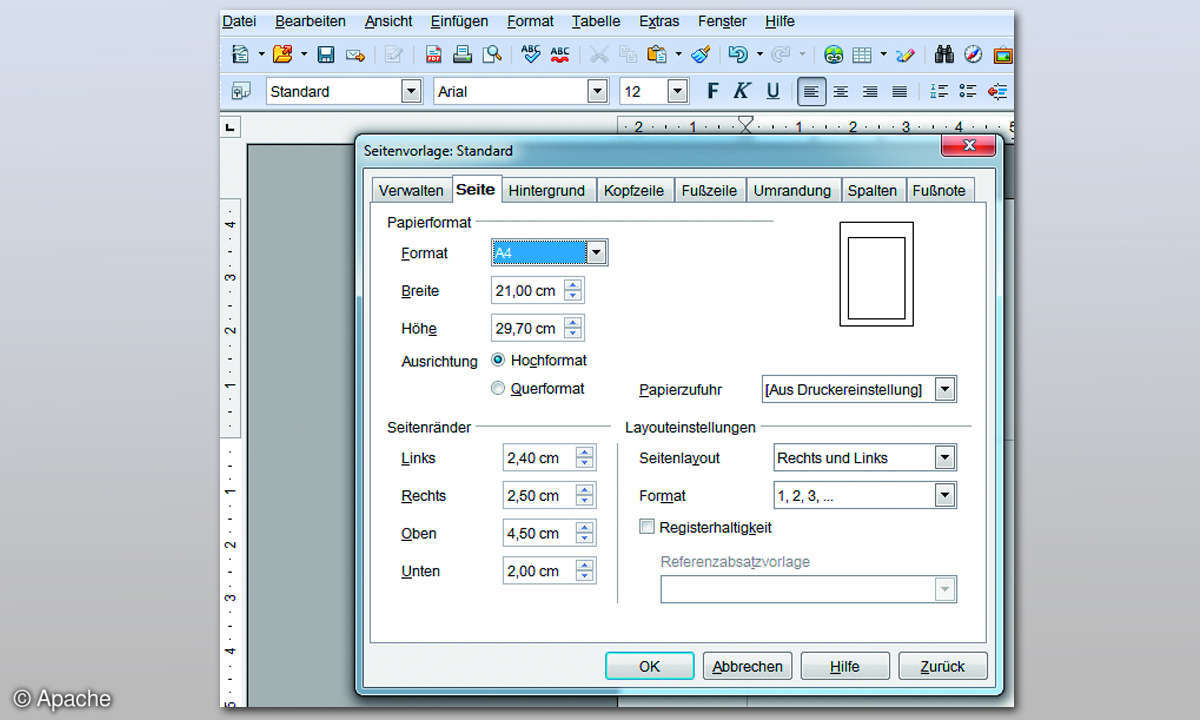Align text left

click(811, 91)
